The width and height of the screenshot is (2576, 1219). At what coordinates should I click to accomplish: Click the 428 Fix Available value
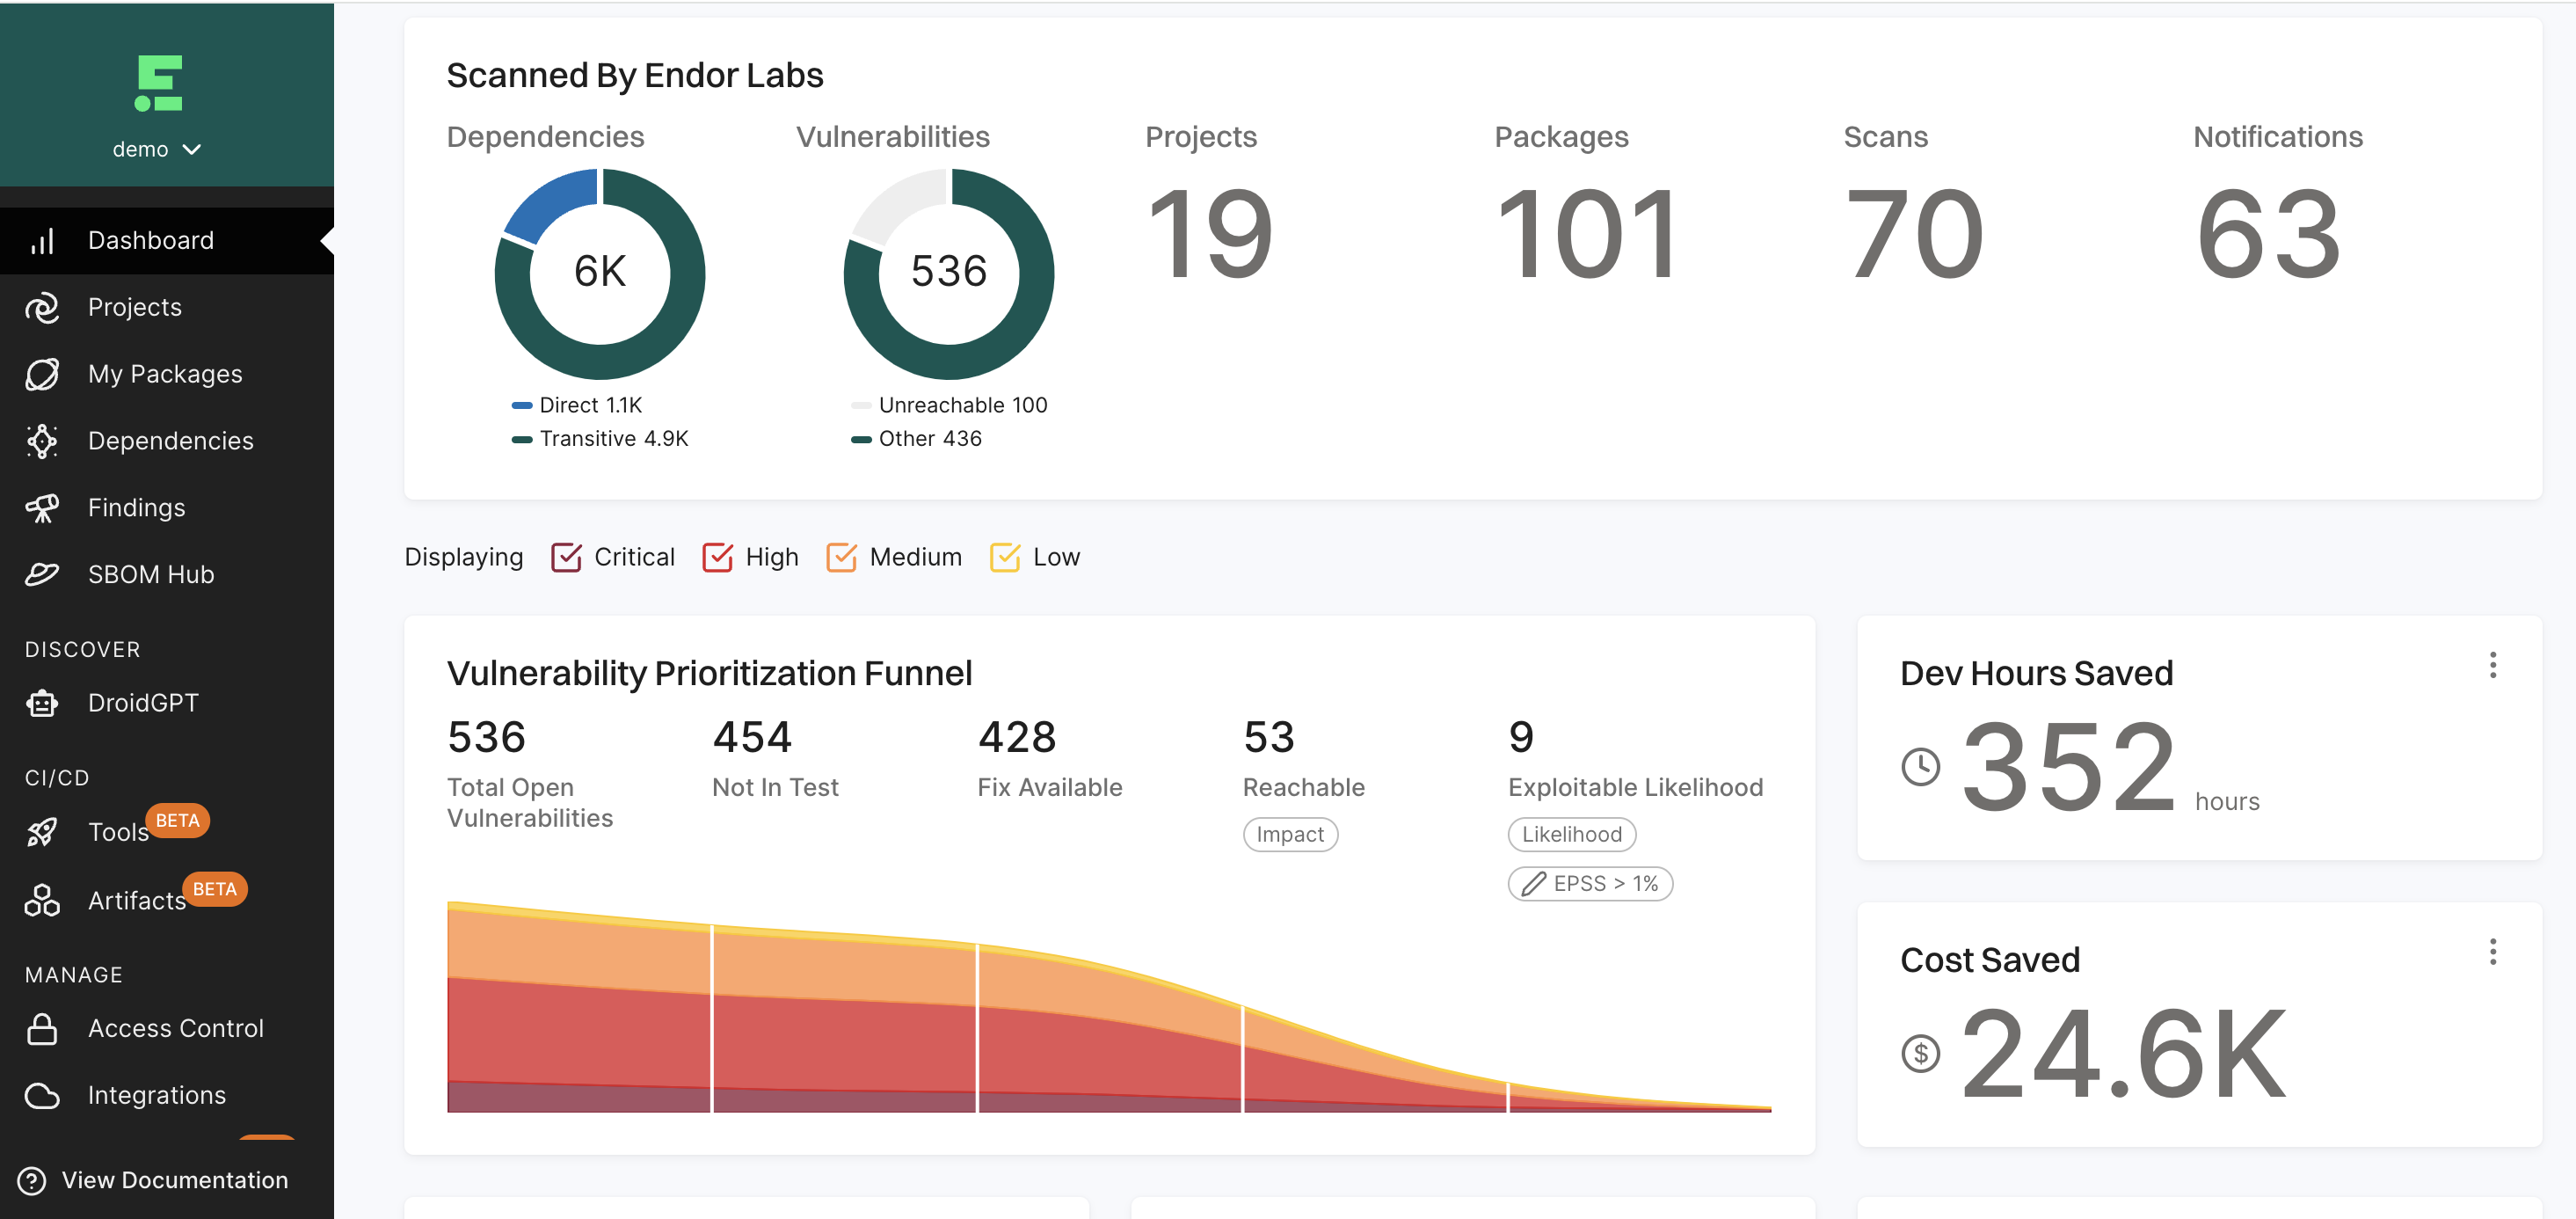click(x=1017, y=738)
